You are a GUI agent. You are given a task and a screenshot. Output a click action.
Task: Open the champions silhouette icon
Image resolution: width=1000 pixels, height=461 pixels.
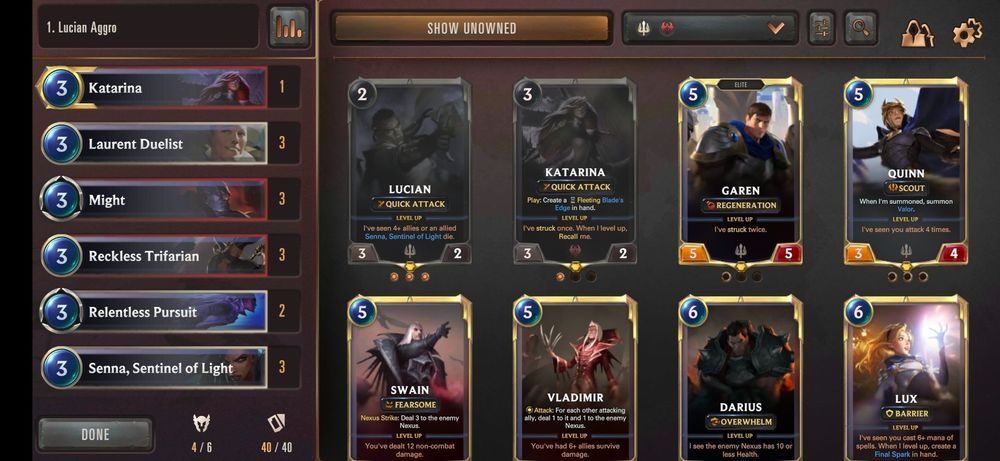click(x=917, y=33)
